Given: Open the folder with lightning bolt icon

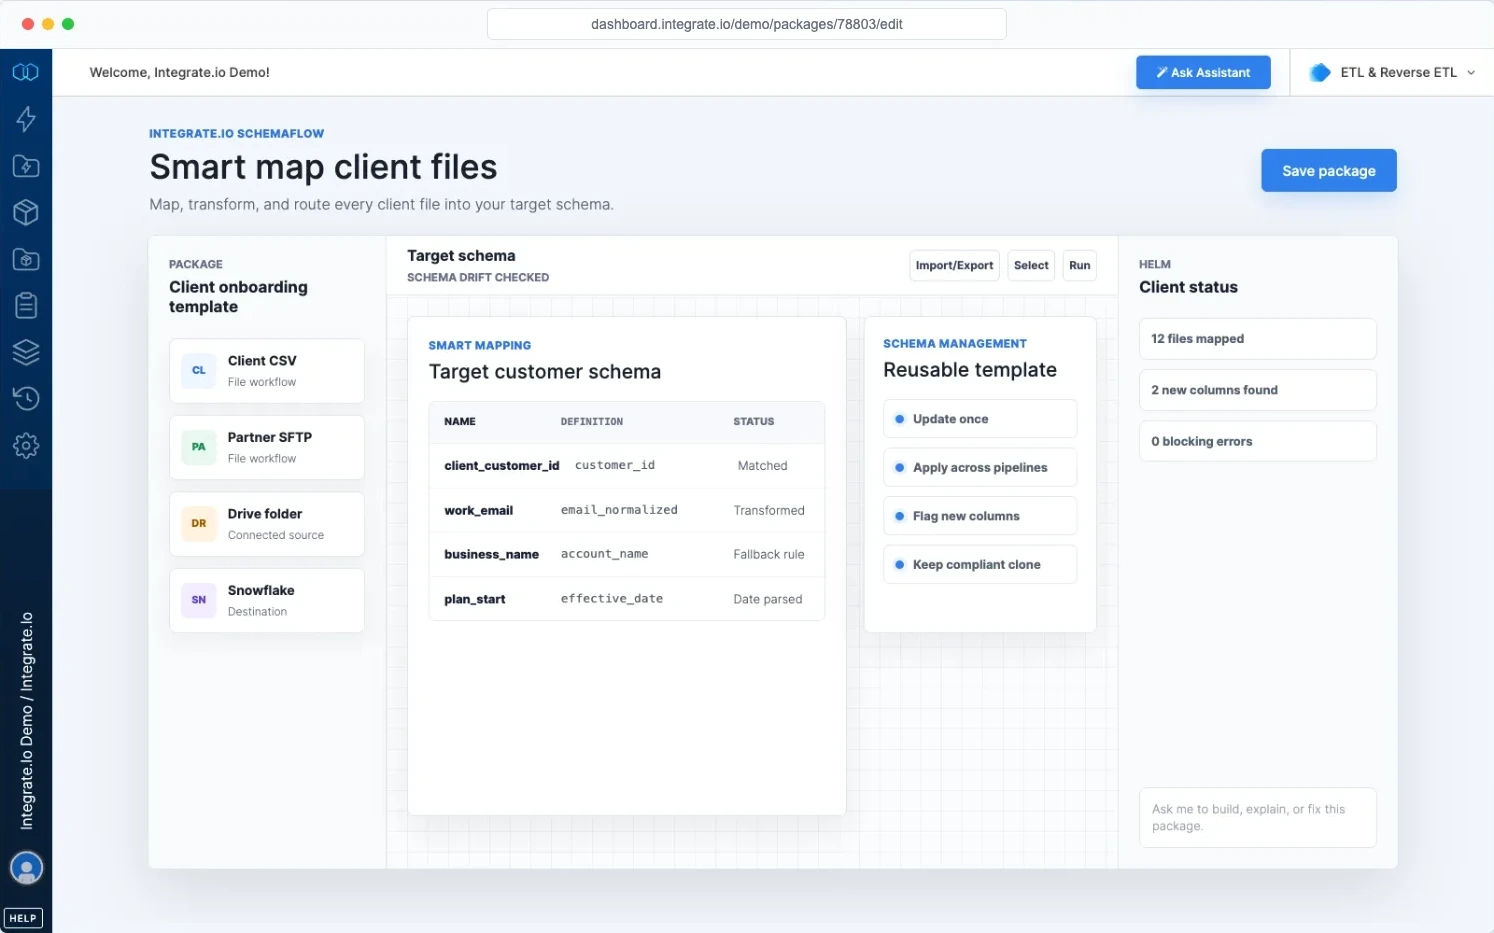Looking at the screenshot, I should [x=26, y=166].
